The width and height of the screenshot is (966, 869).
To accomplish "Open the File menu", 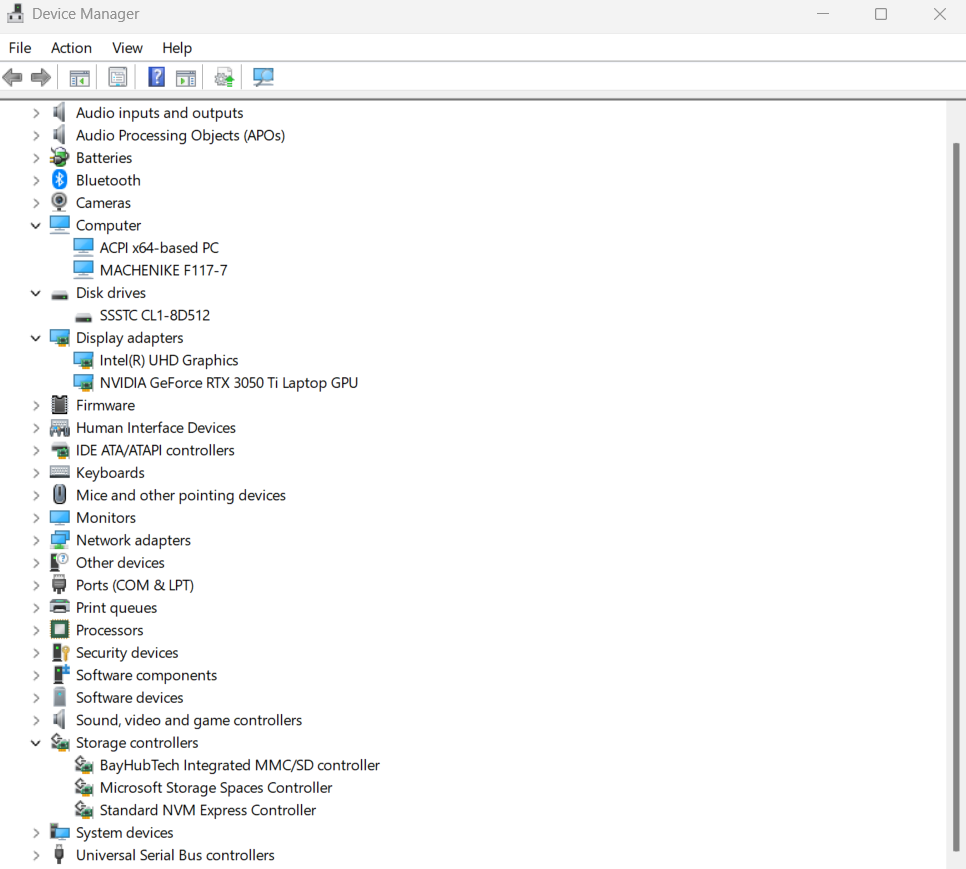I will point(20,47).
